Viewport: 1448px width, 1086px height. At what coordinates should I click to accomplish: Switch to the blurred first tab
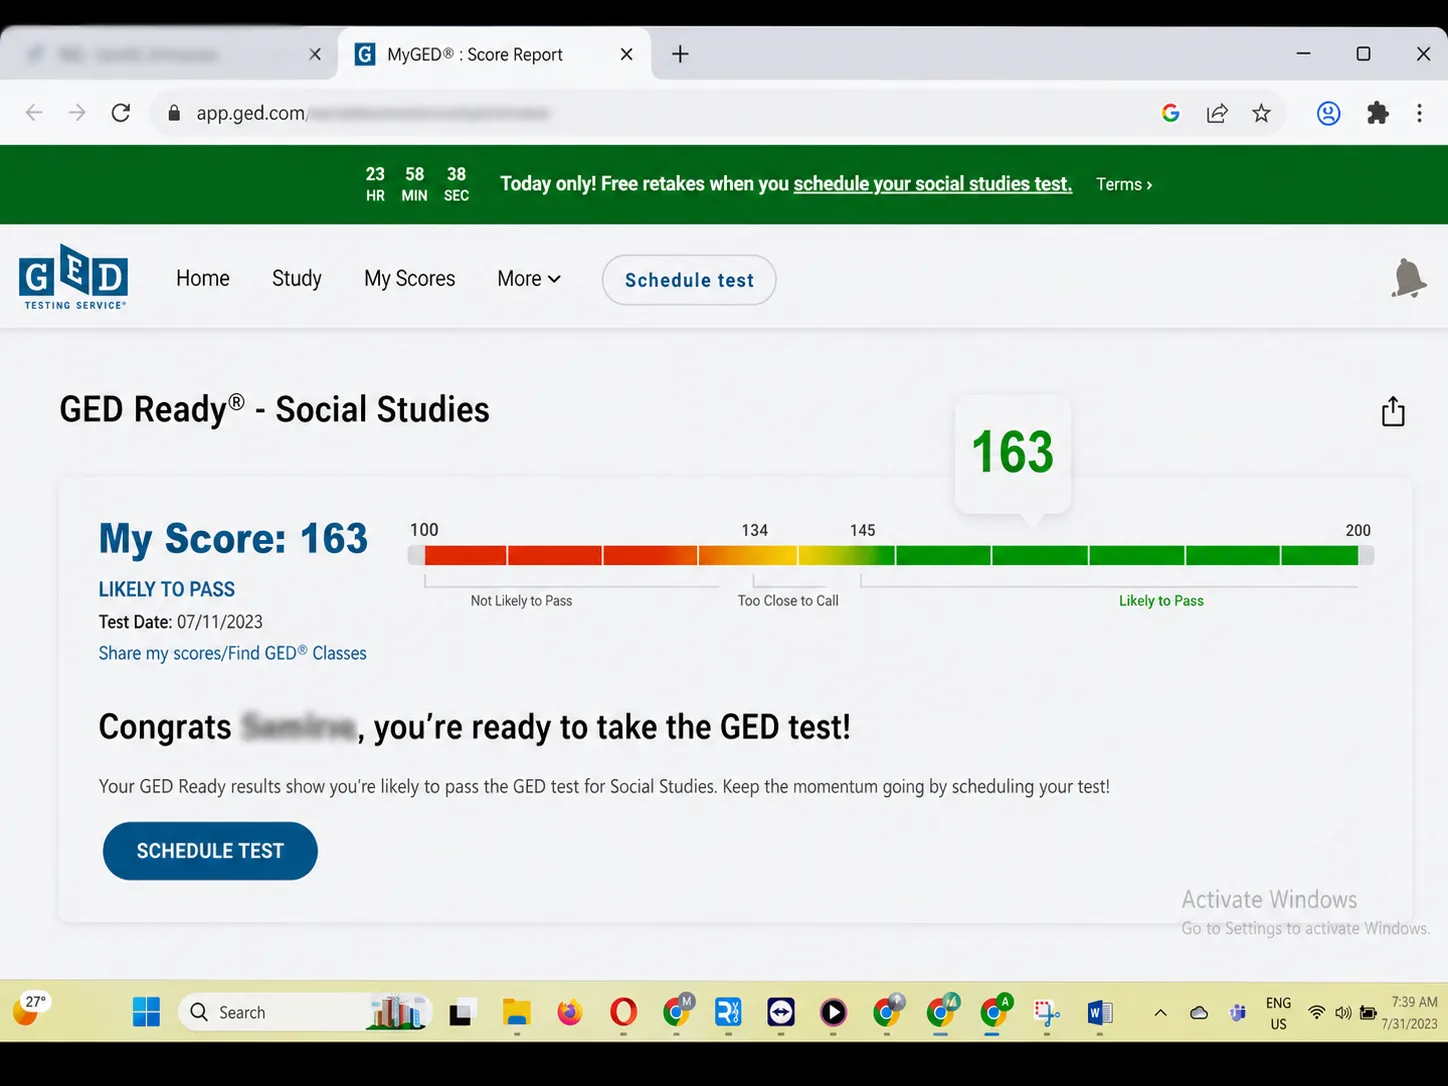(168, 54)
